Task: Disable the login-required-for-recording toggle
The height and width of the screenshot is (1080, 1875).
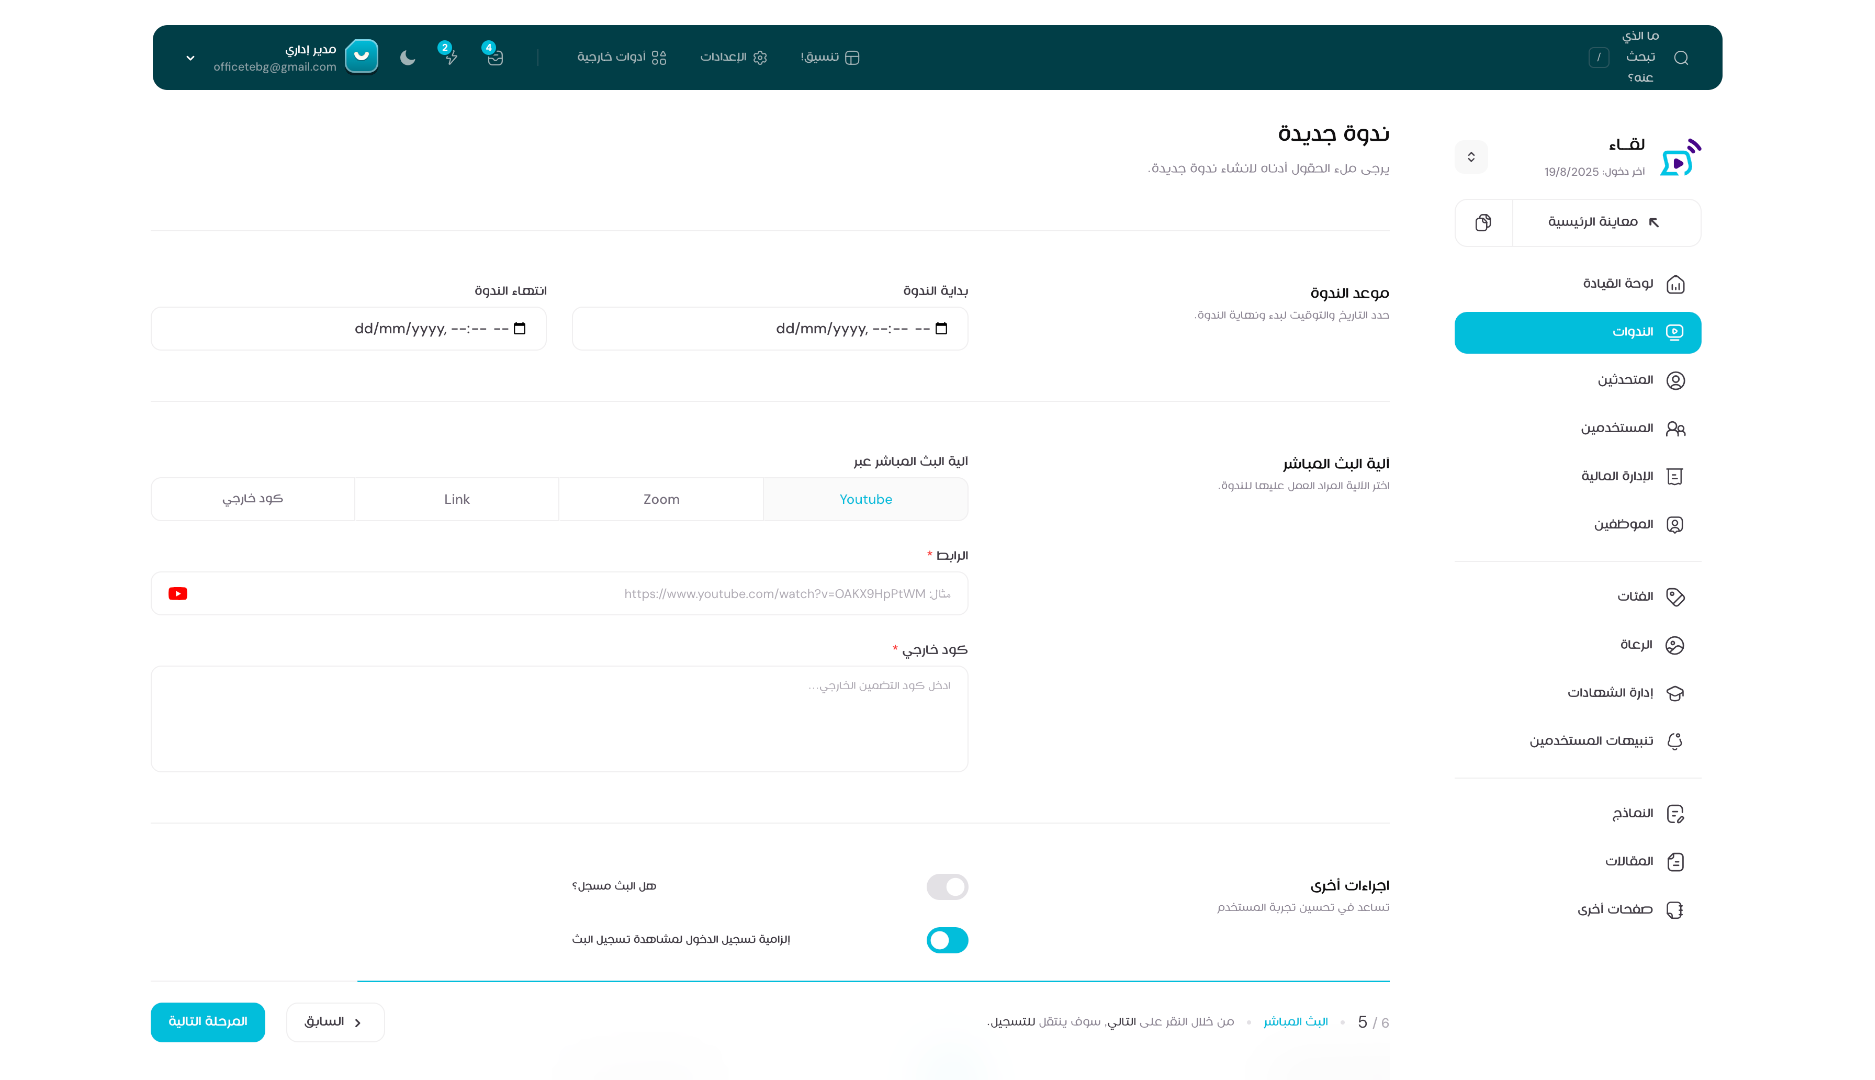Action: (946, 940)
